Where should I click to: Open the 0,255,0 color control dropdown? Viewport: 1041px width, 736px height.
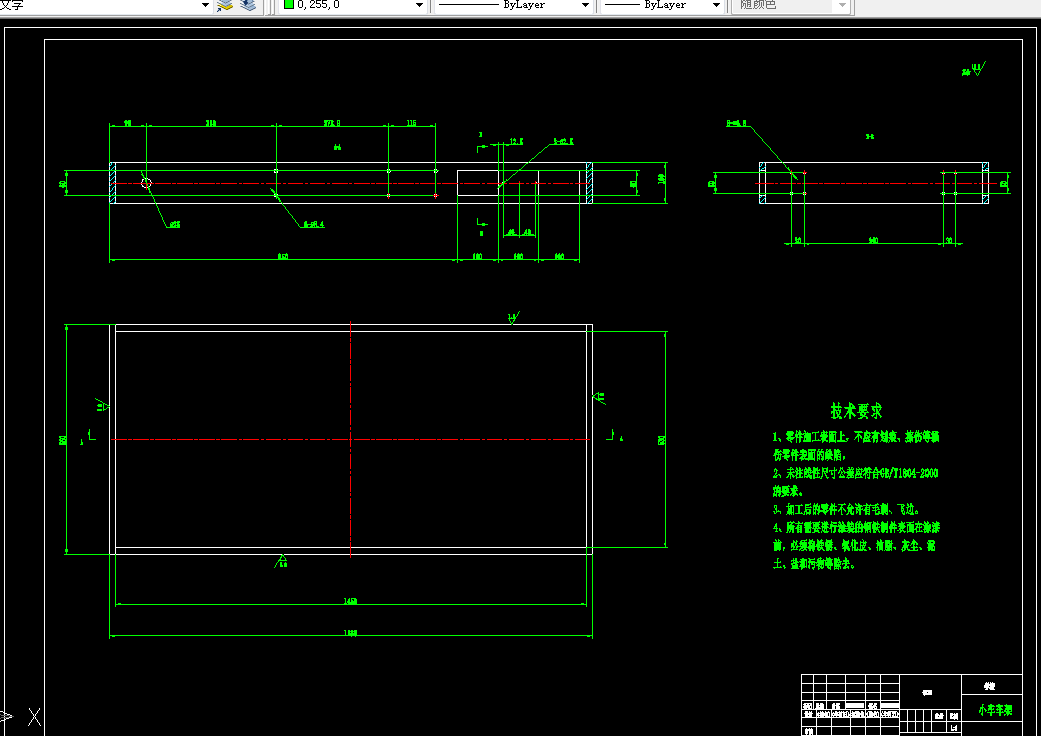point(419,5)
